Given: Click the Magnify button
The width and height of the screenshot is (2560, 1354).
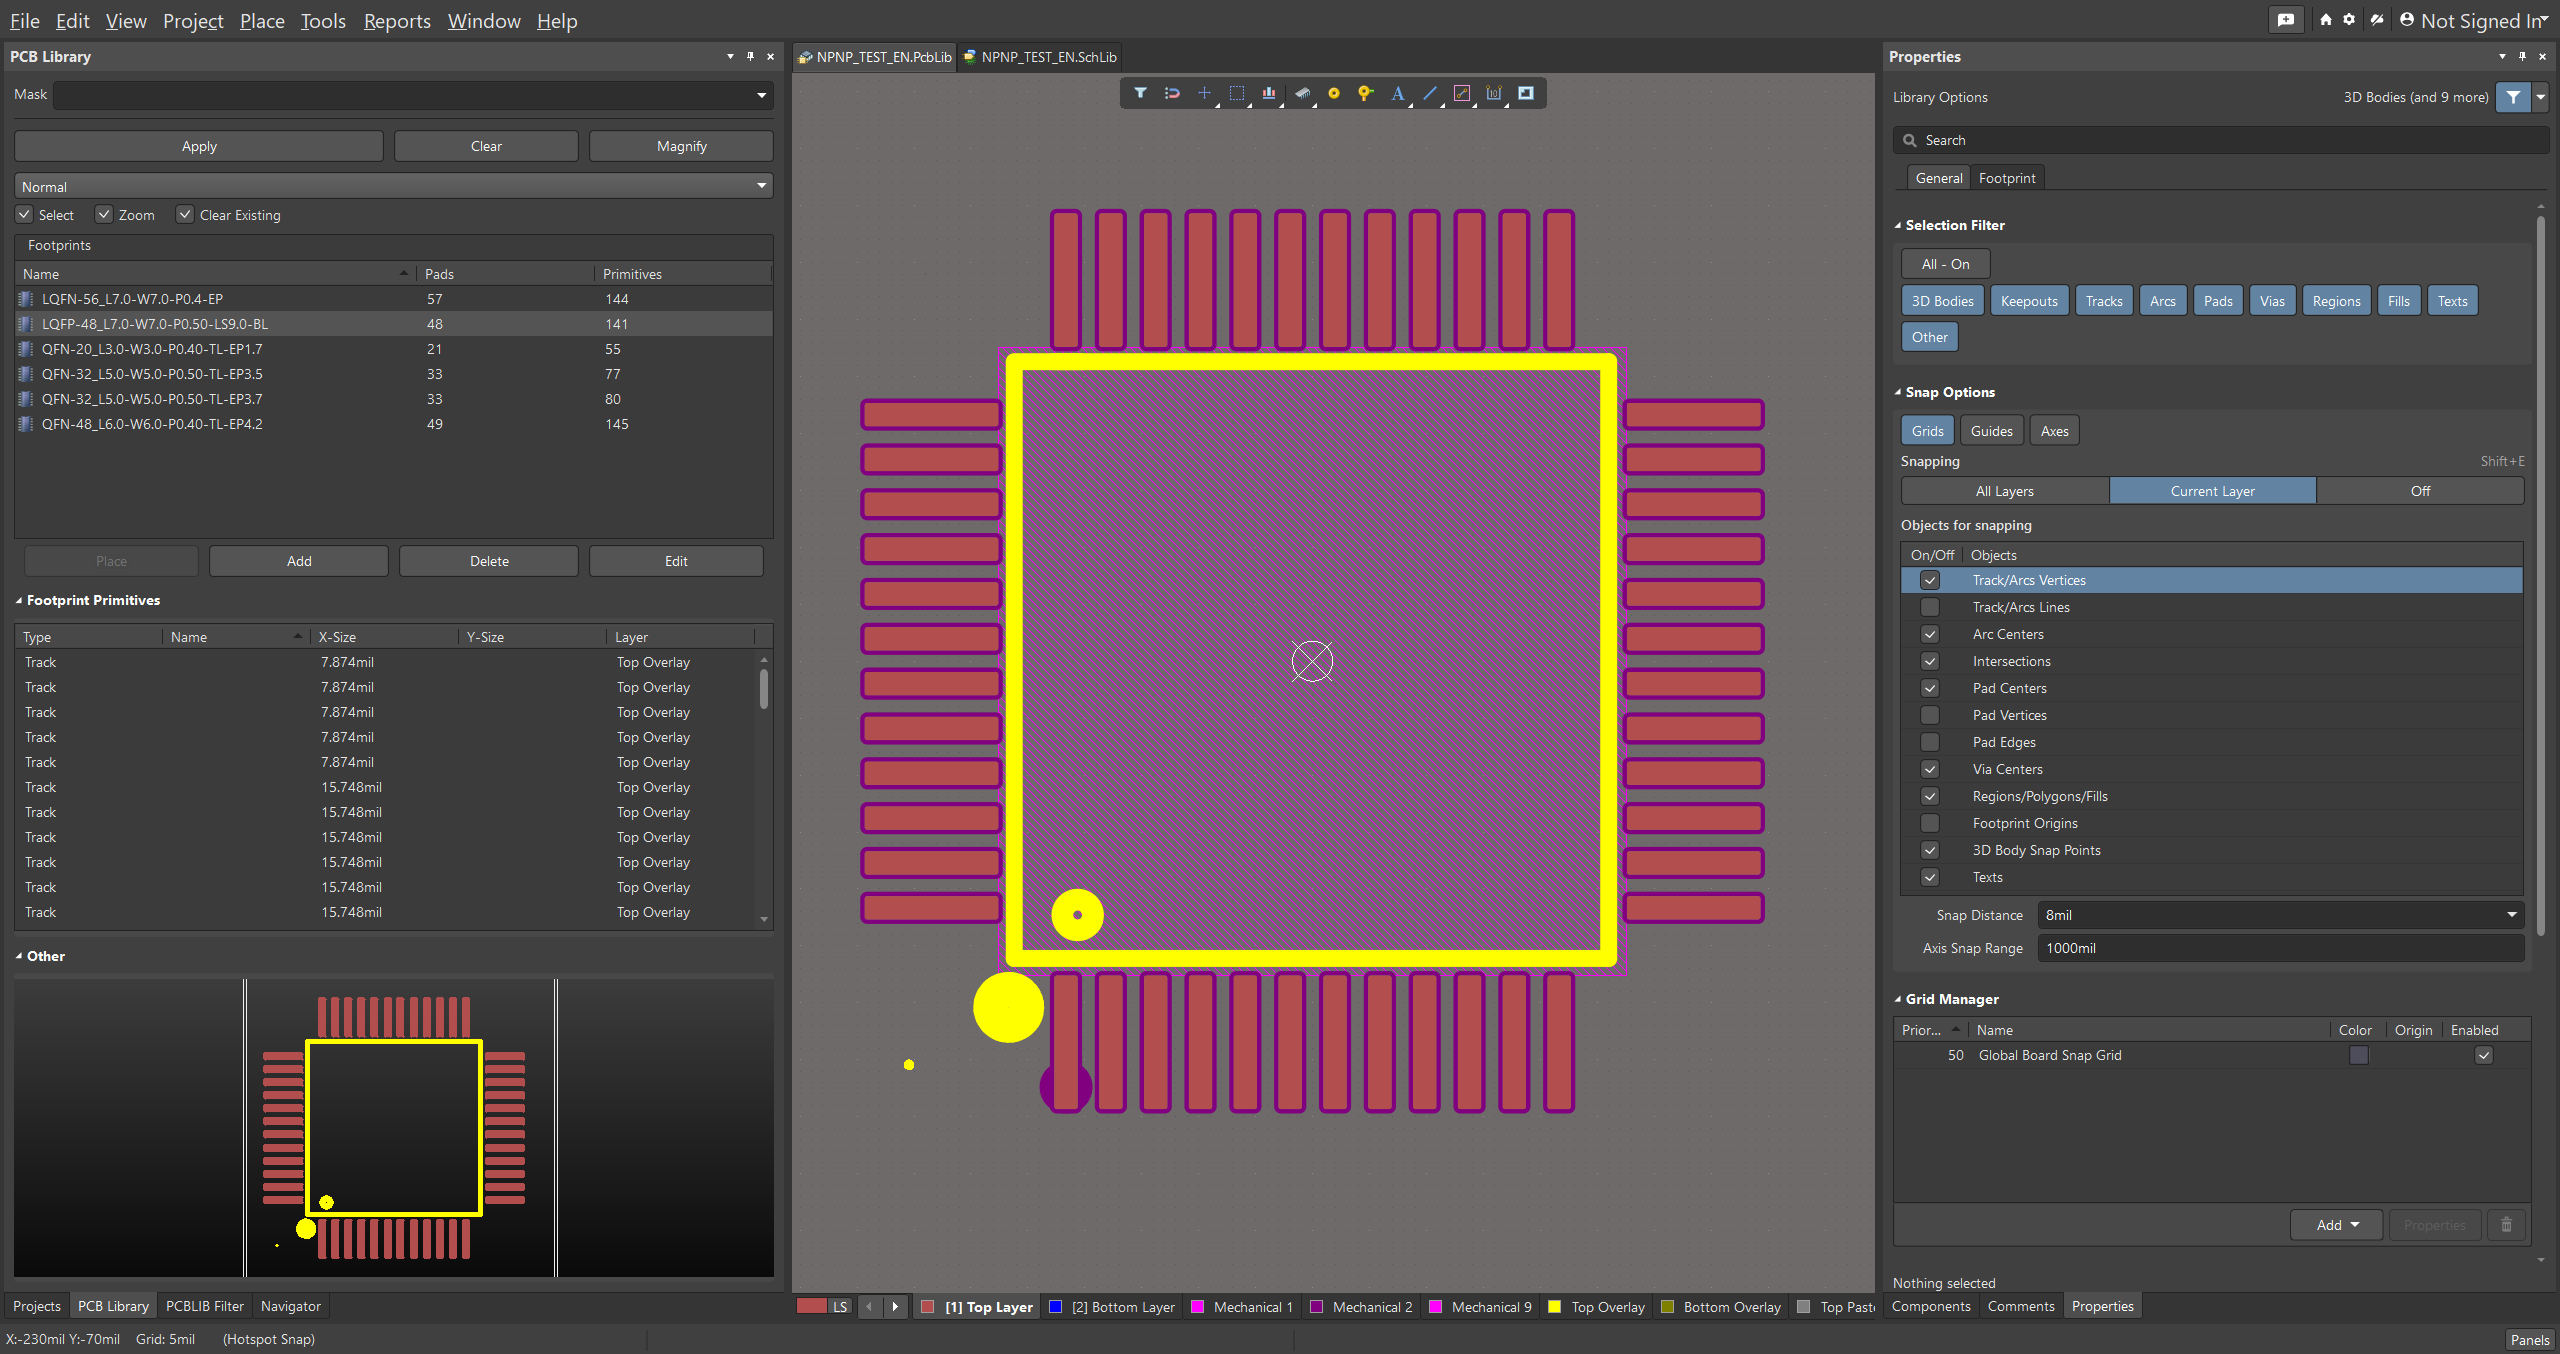Looking at the screenshot, I should coord(681,146).
